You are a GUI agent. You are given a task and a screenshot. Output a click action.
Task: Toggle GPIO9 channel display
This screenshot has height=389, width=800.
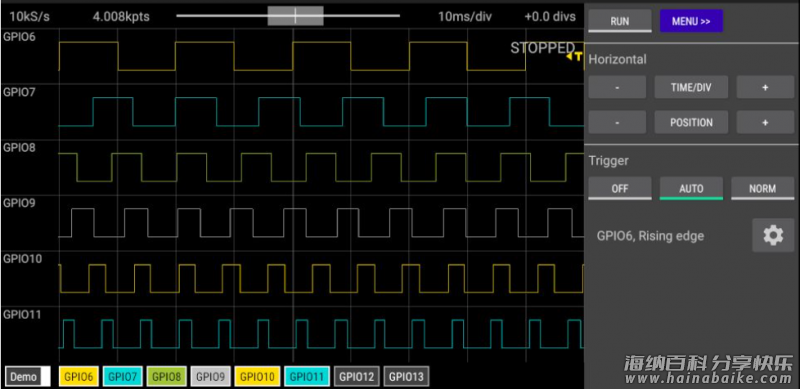pyautogui.click(x=211, y=377)
